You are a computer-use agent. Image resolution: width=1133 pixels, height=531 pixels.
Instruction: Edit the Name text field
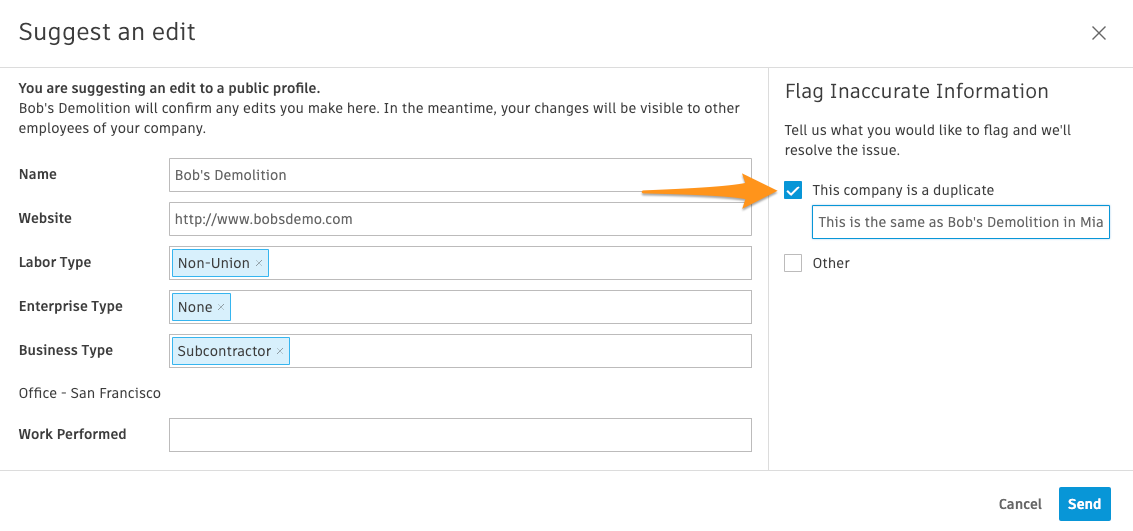[x=460, y=175]
